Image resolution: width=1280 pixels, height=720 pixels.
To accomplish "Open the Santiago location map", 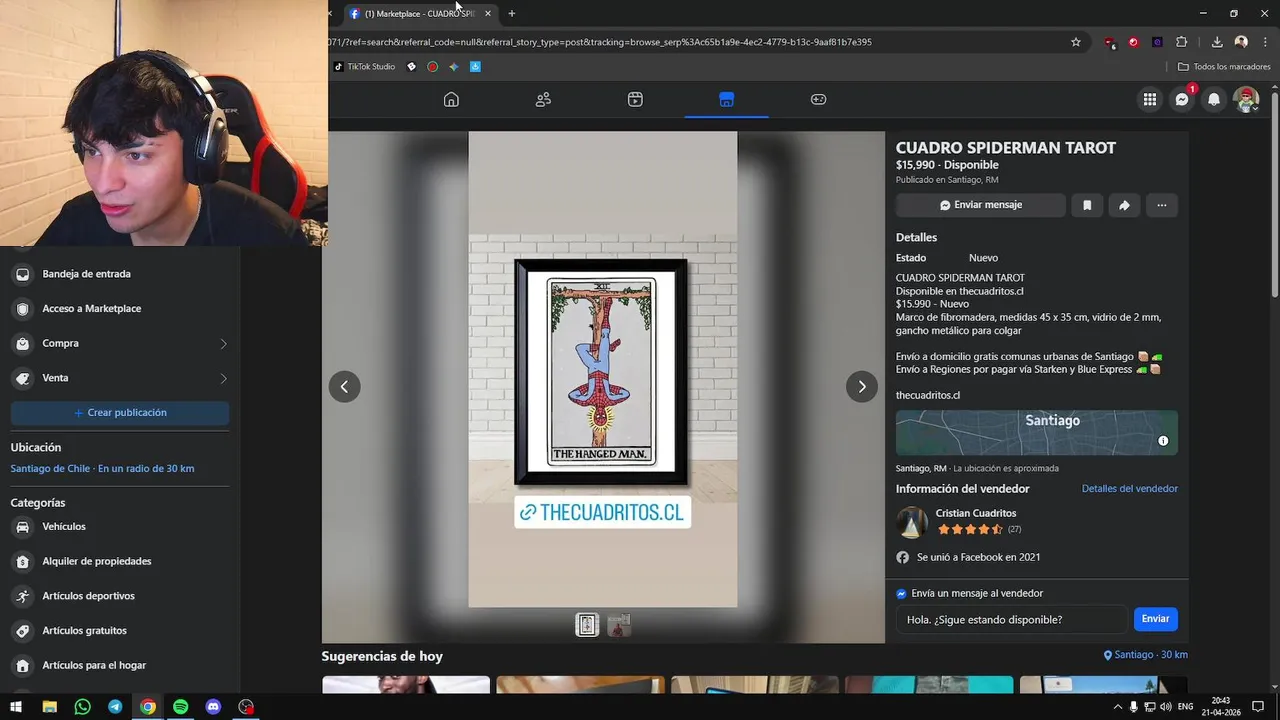I will (x=1036, y=433).
